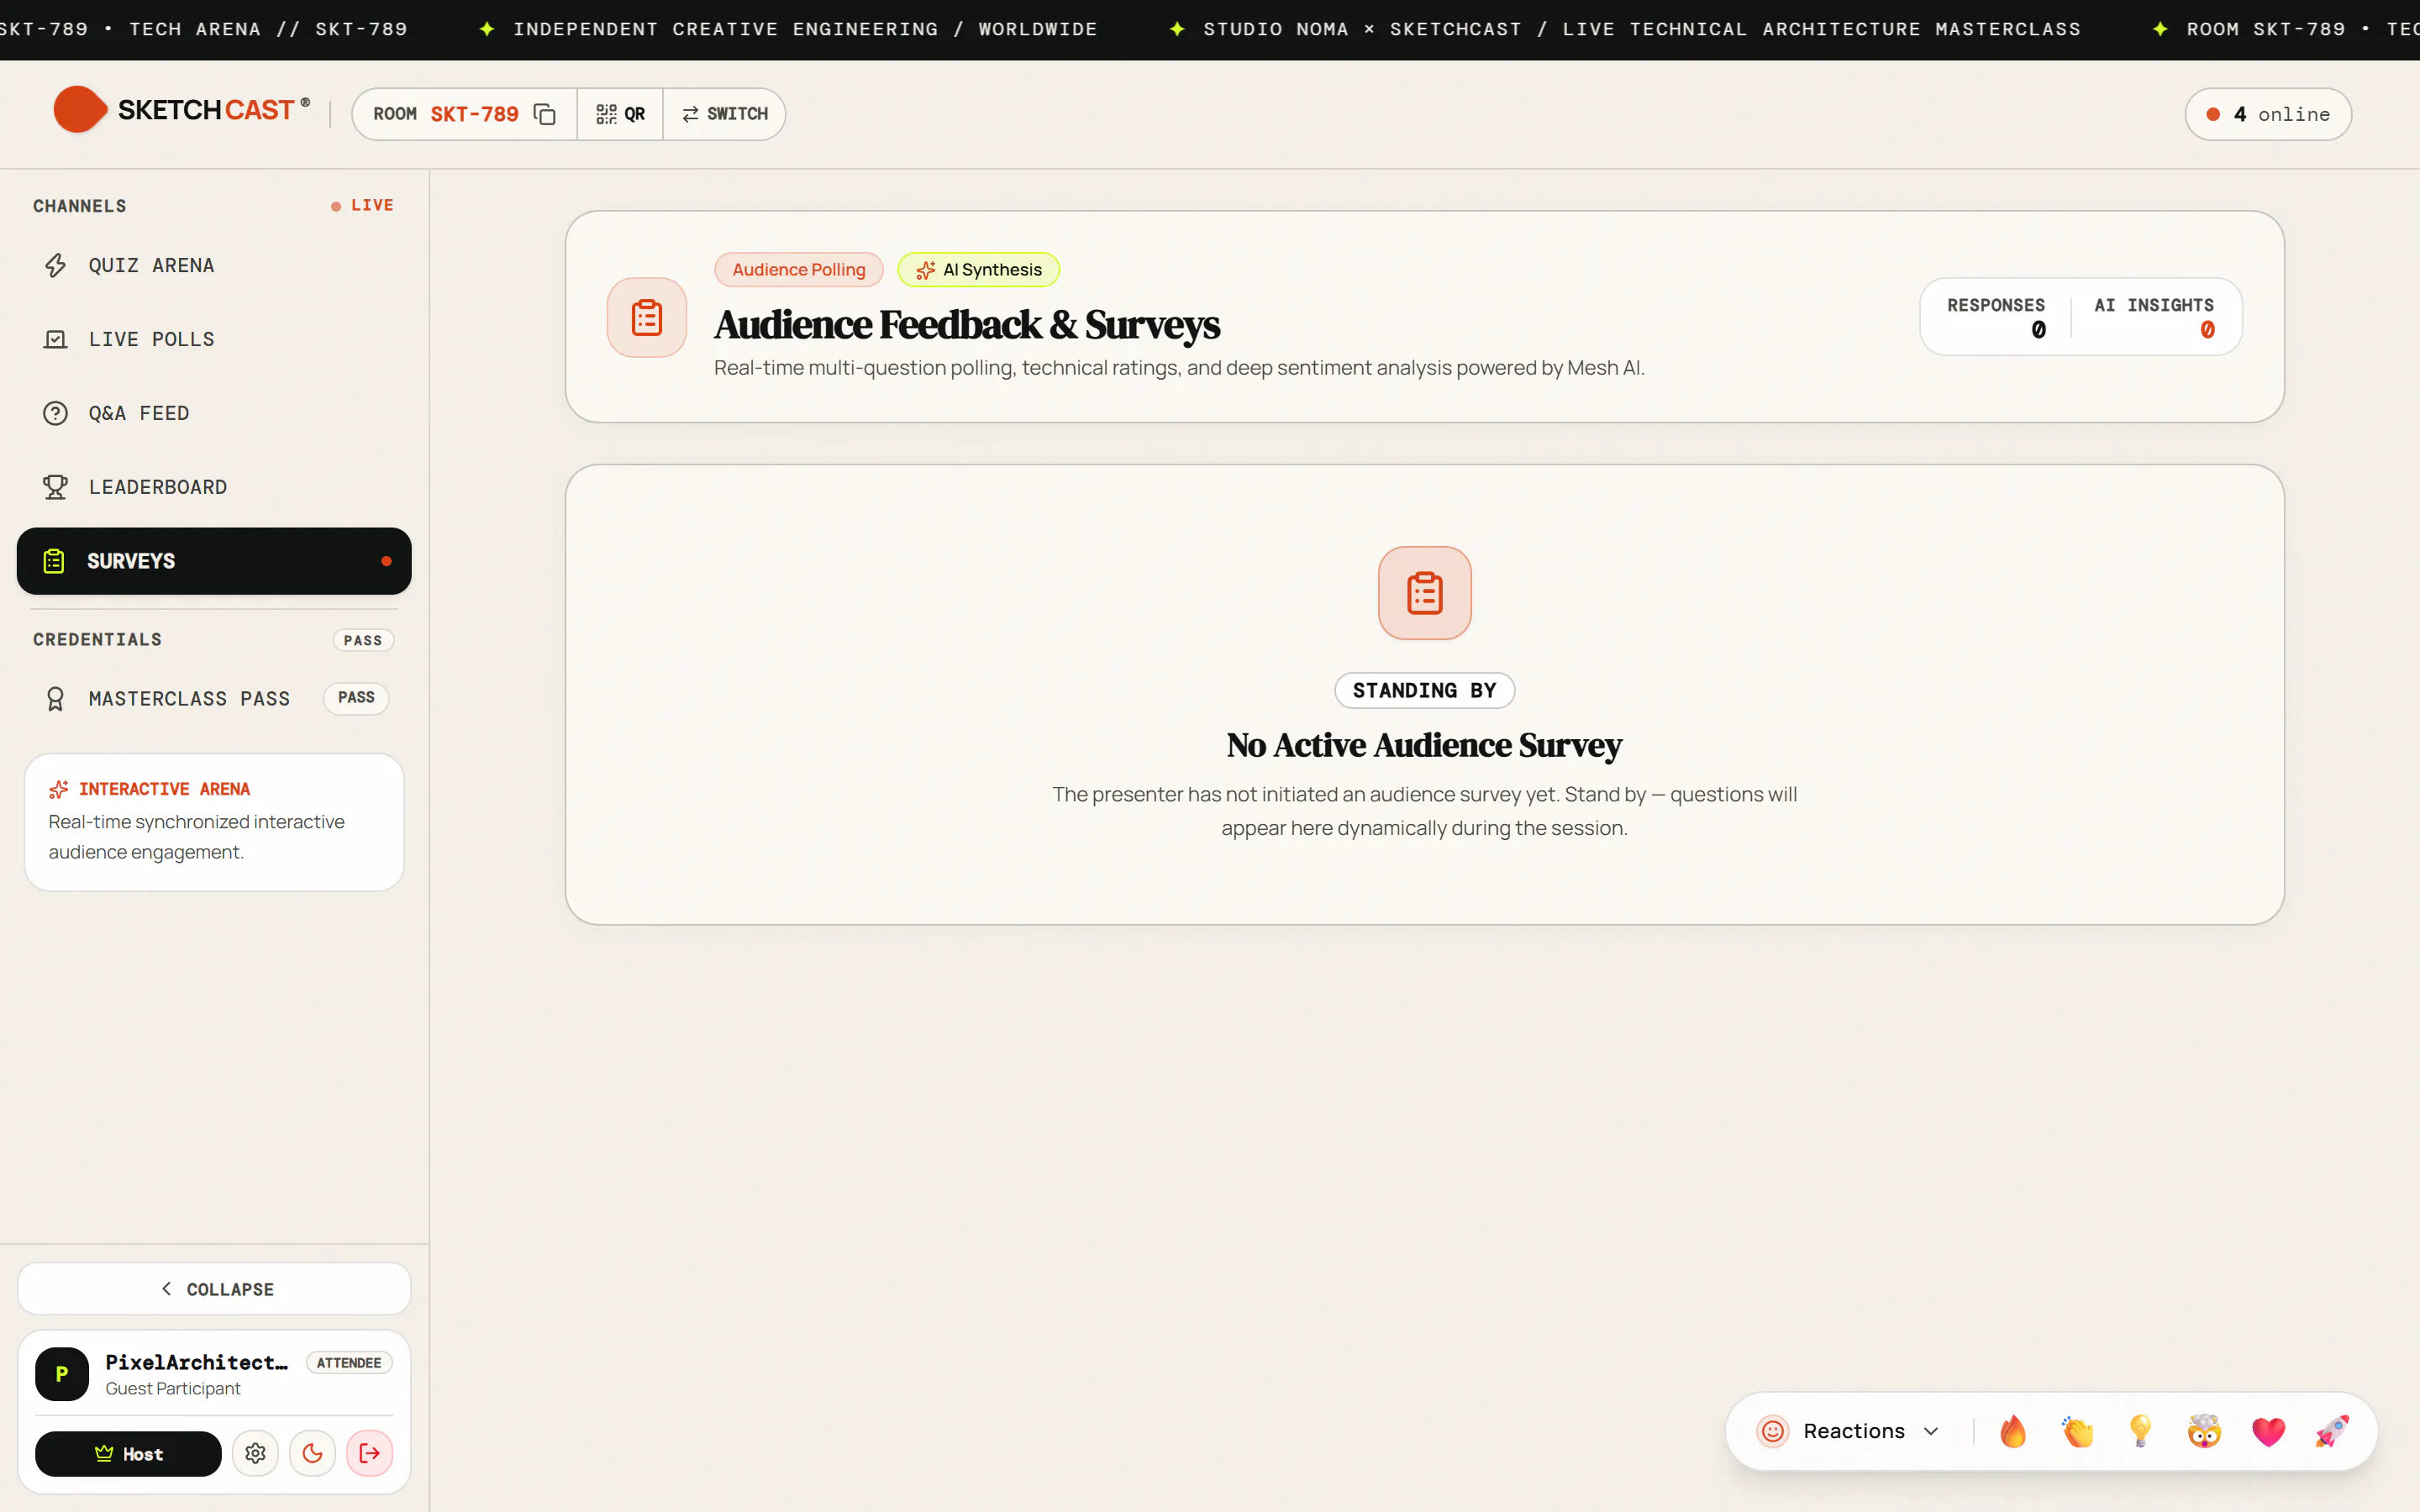This screenshot has height=1512, width=2420.
Task: Switch to another room
Action: pos(725,114)
